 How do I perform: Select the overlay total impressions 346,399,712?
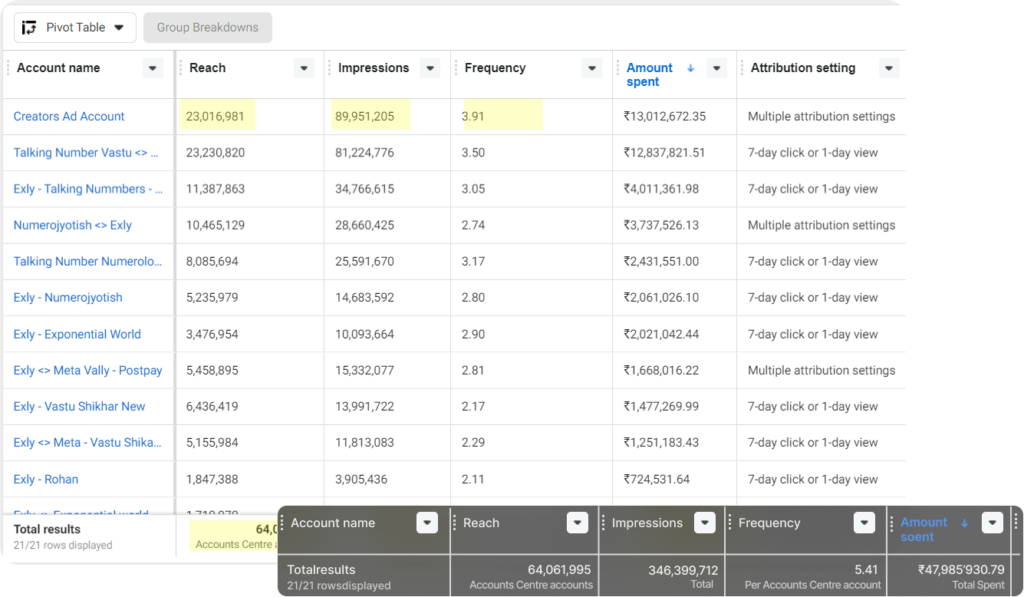click(x=683, y=570)
